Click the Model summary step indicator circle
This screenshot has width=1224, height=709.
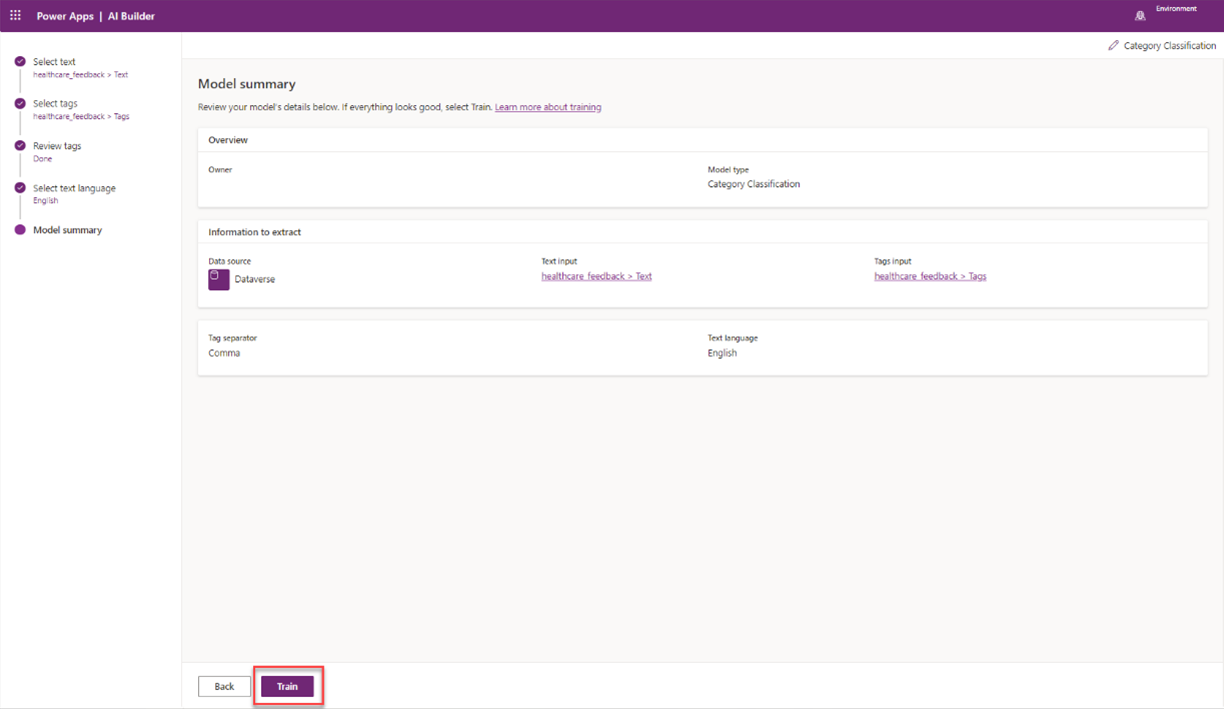pos(19,229)
